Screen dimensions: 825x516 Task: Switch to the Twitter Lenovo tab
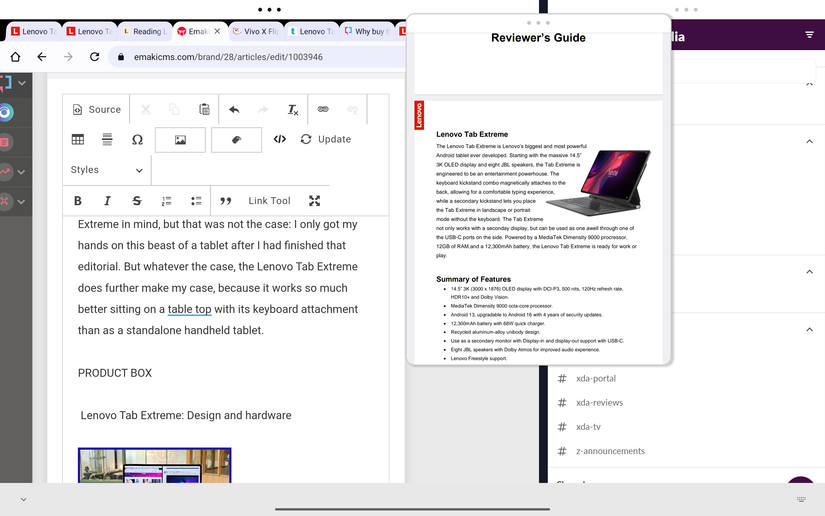pos(311,32)
